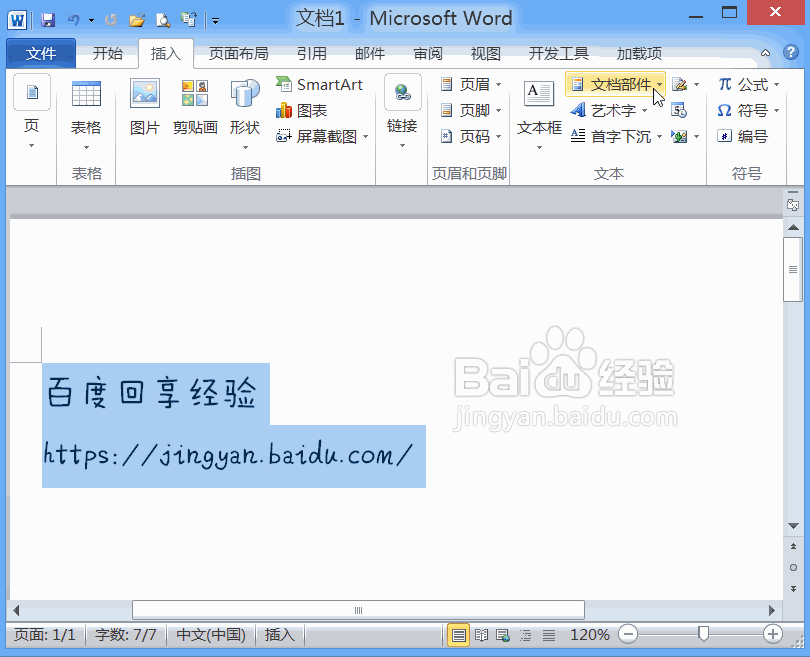
Task: Click the Save icon on Quick Access Toolbar
Action: (x=48, y=19)
